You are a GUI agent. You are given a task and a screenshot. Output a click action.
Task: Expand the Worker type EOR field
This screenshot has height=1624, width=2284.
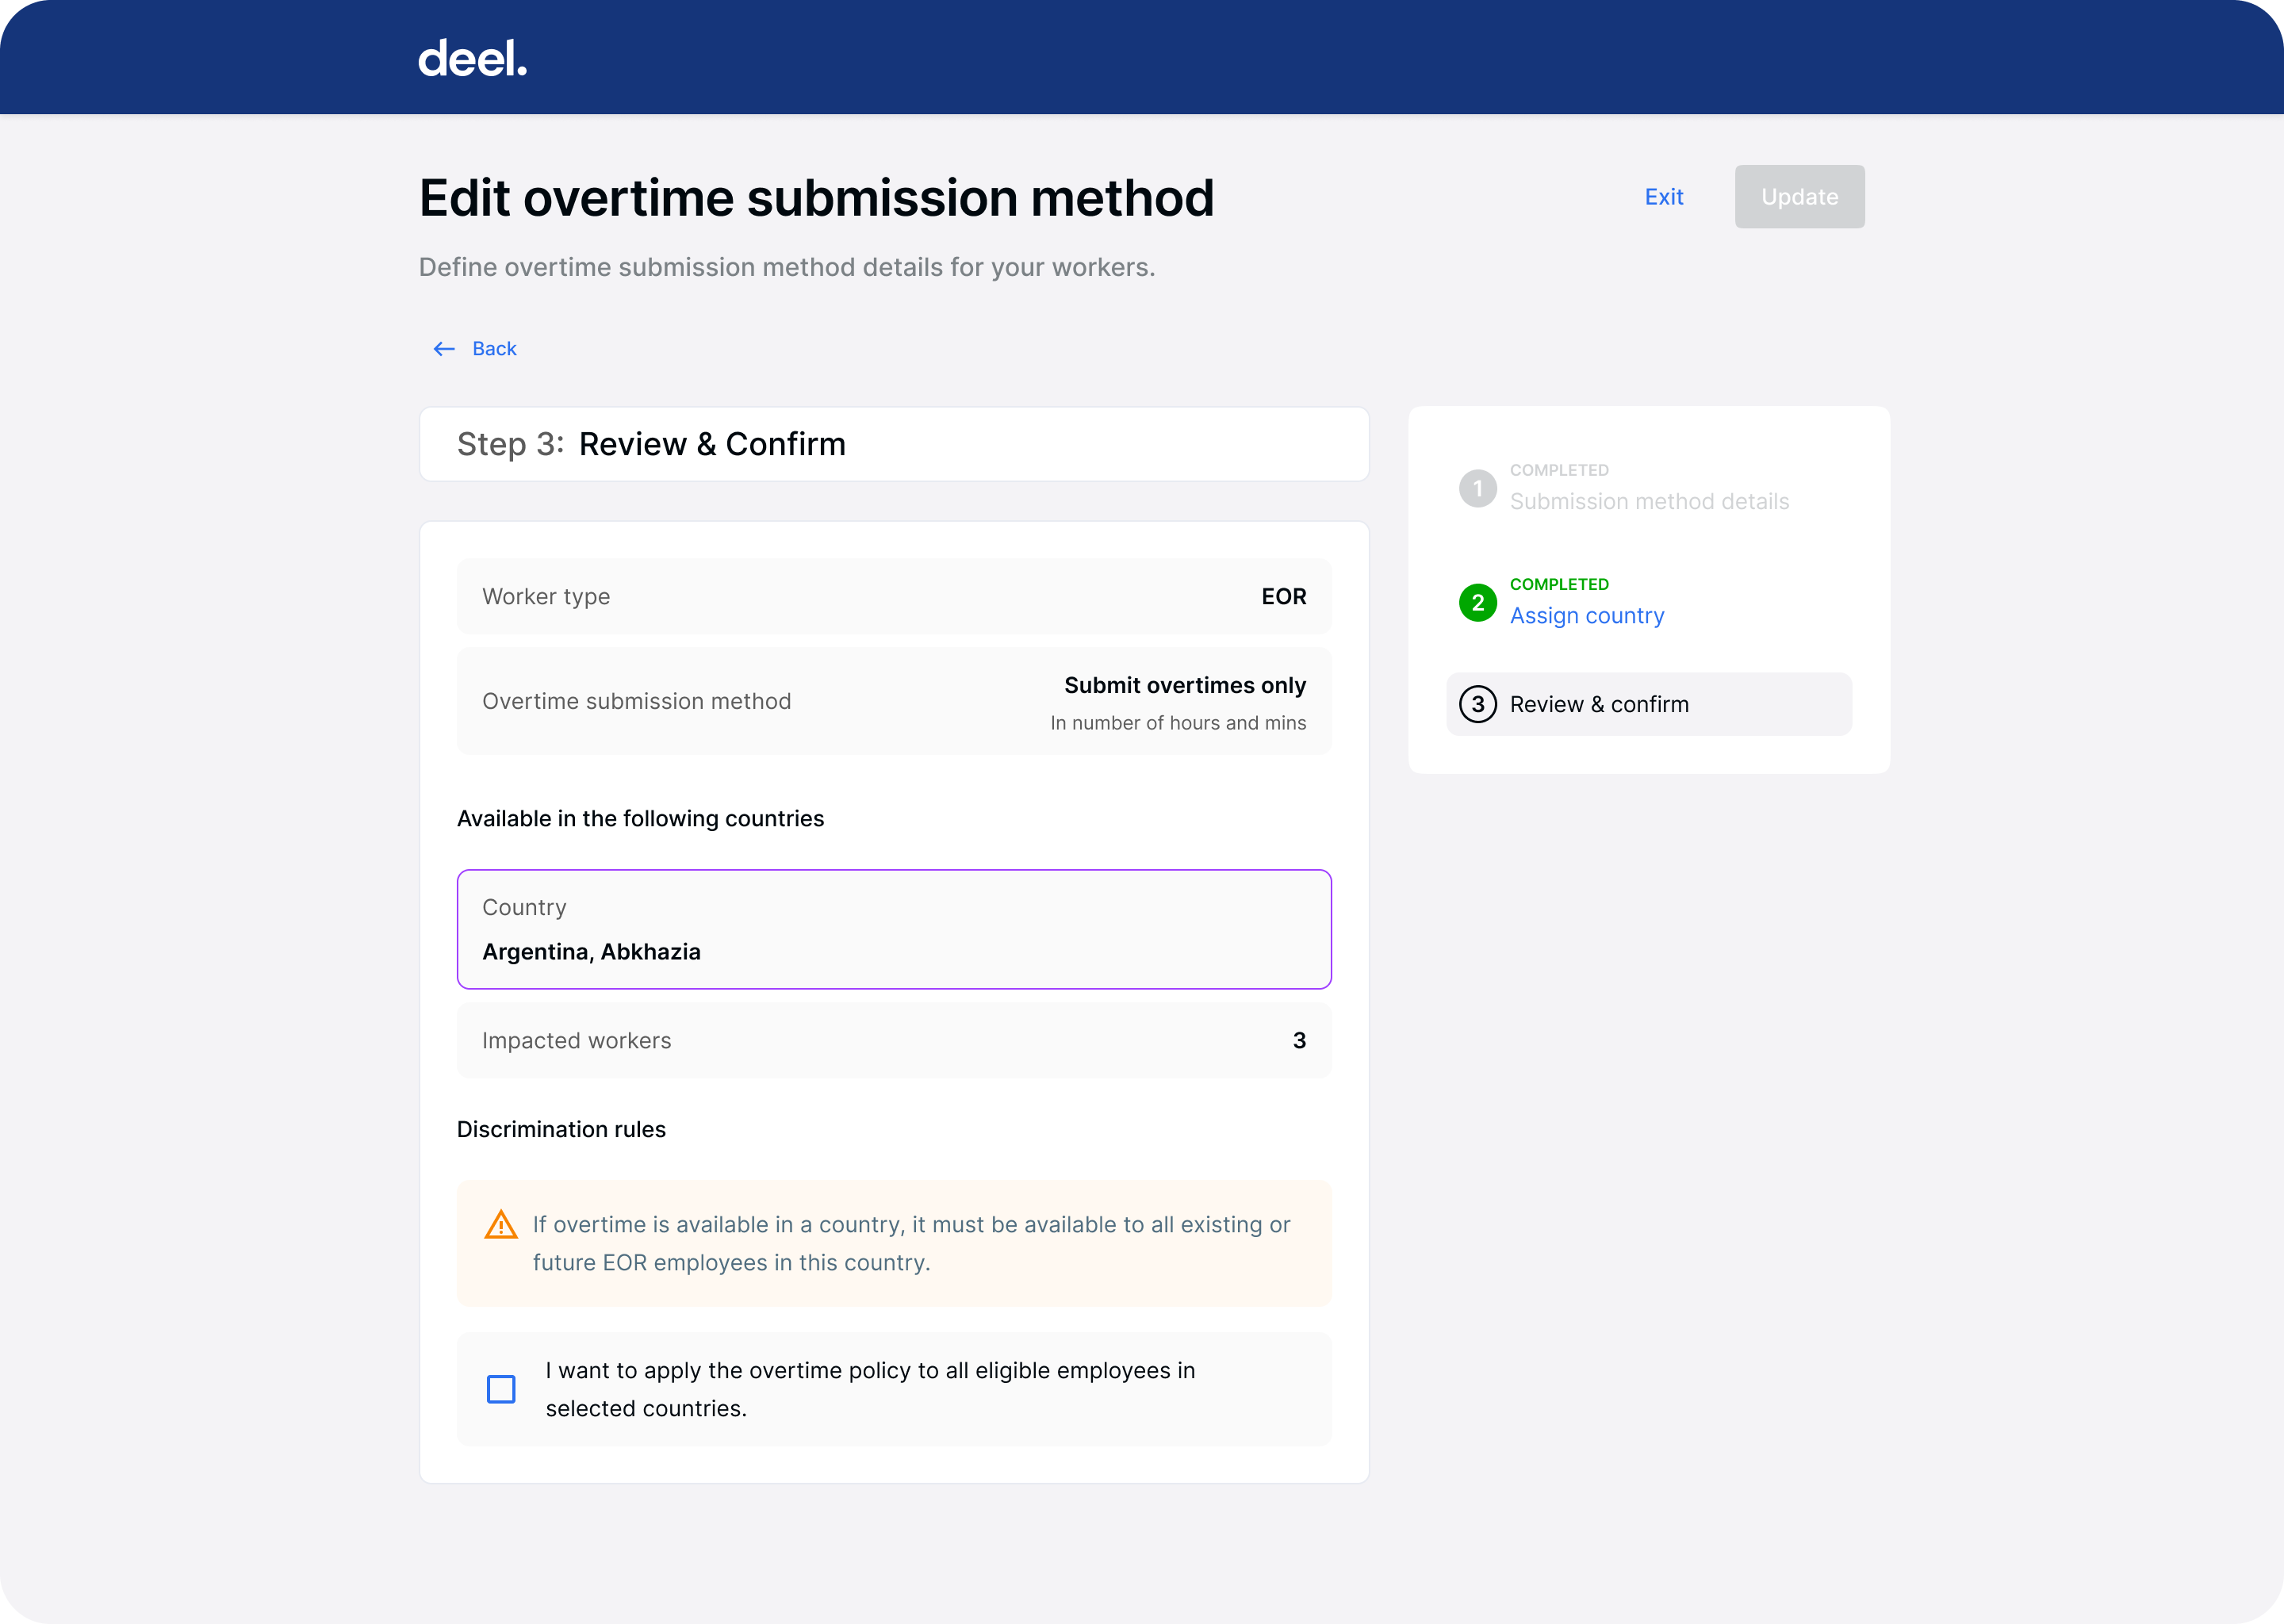[894, 595]
